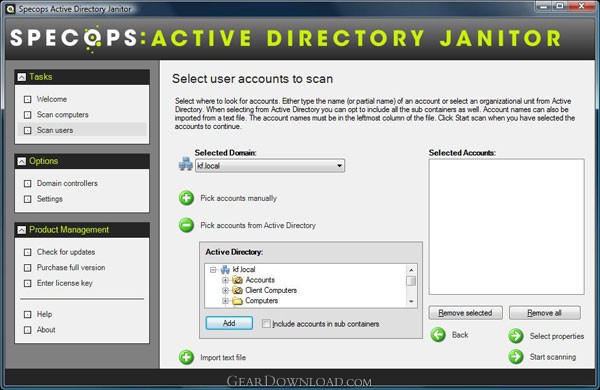600x390 pixels.
Task: Click the Specops app icon in the title bar
Action: click(10, 9)
